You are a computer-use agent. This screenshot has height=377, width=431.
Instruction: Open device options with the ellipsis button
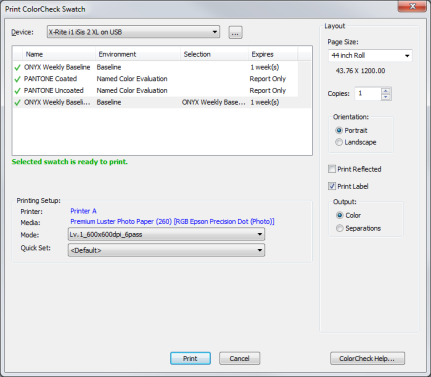coord(235,32)
